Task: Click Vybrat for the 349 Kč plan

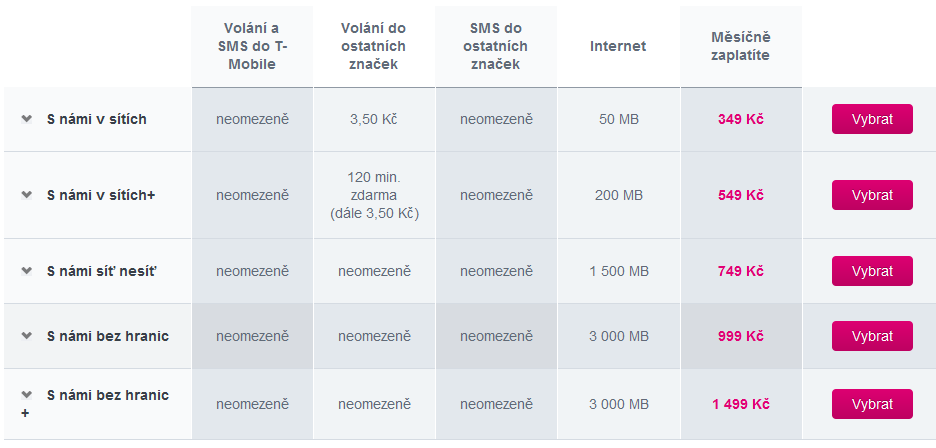Action: tap(872, 119)
